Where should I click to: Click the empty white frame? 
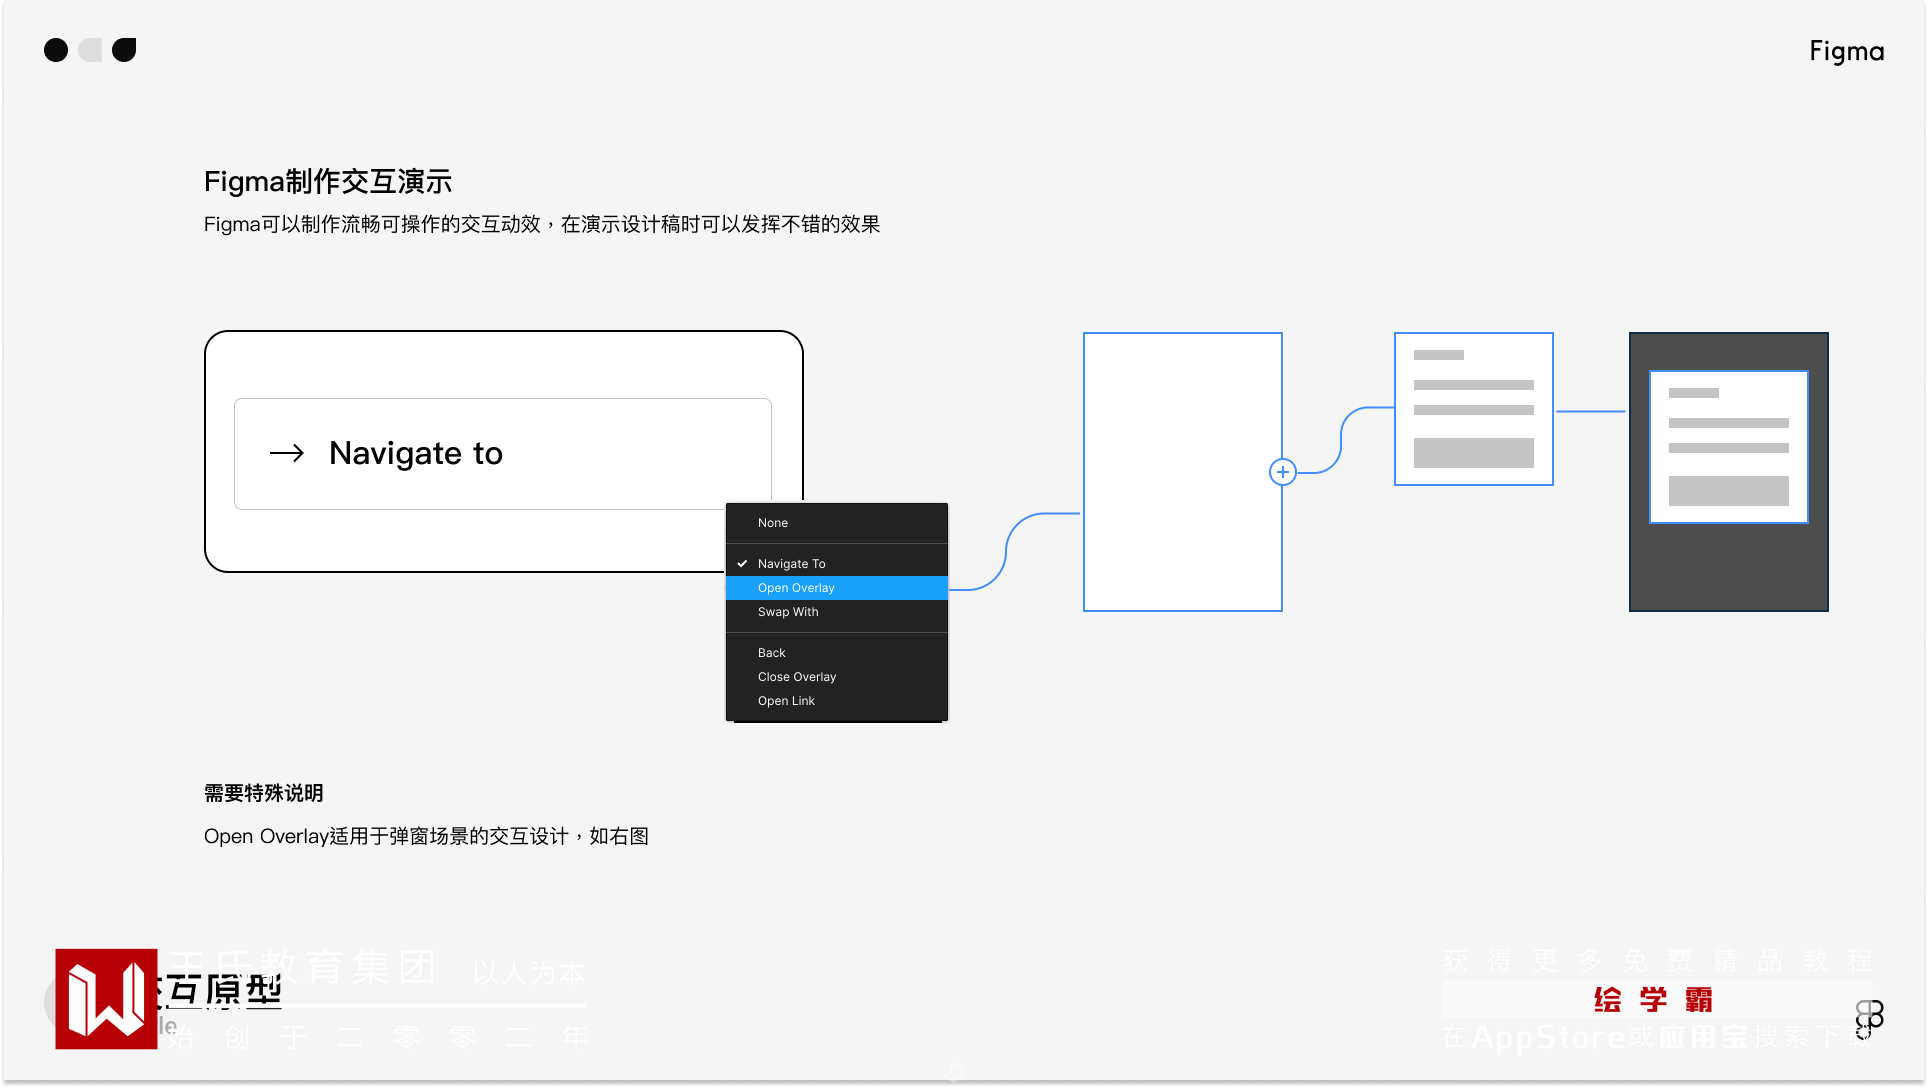[x=1182, y=472]
